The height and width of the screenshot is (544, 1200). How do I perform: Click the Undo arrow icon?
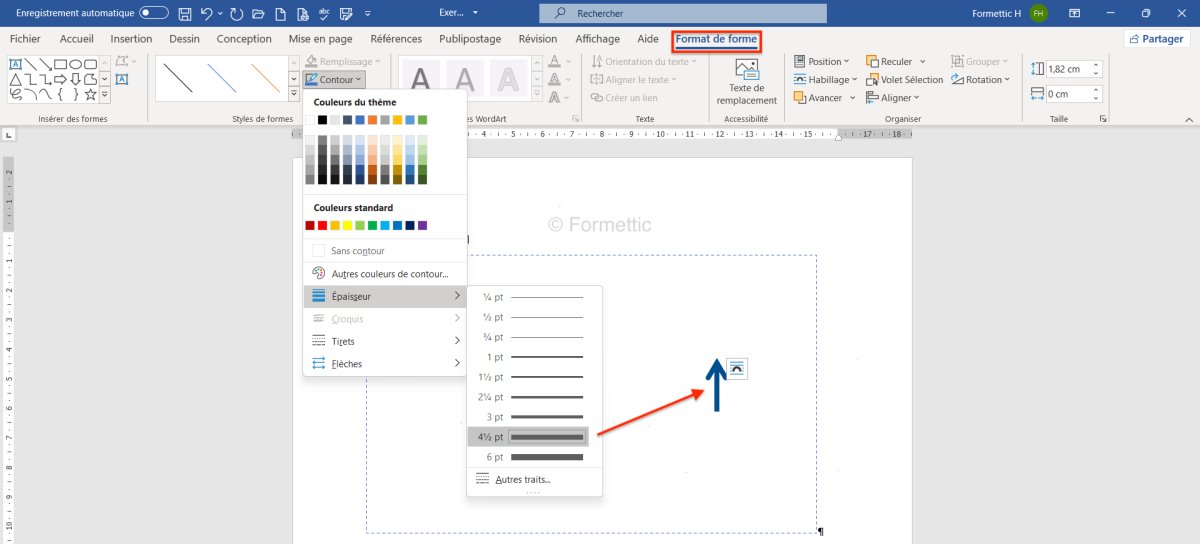pos(207,13)
